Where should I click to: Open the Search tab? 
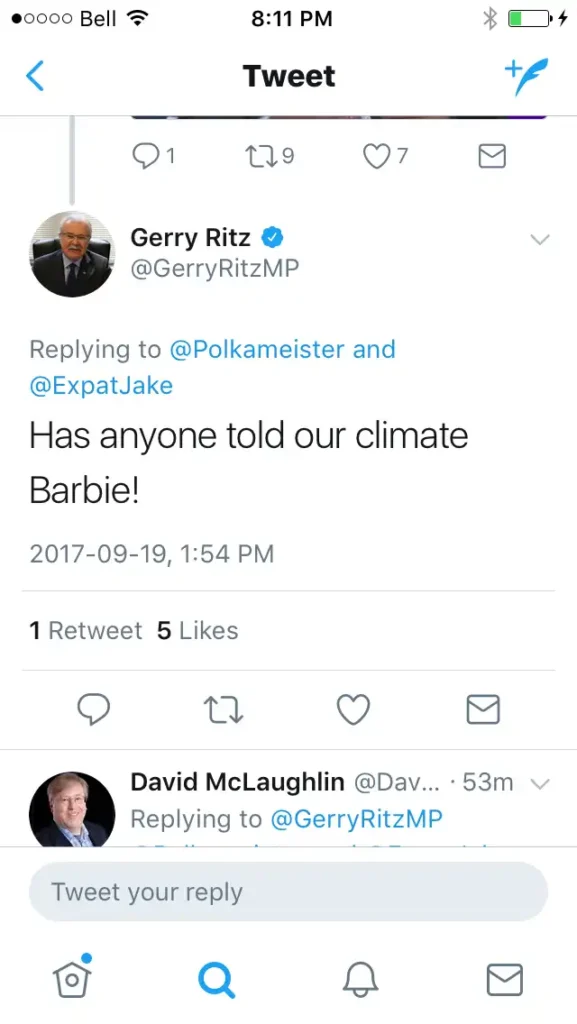pyautogui.click(x=217, y=980)
